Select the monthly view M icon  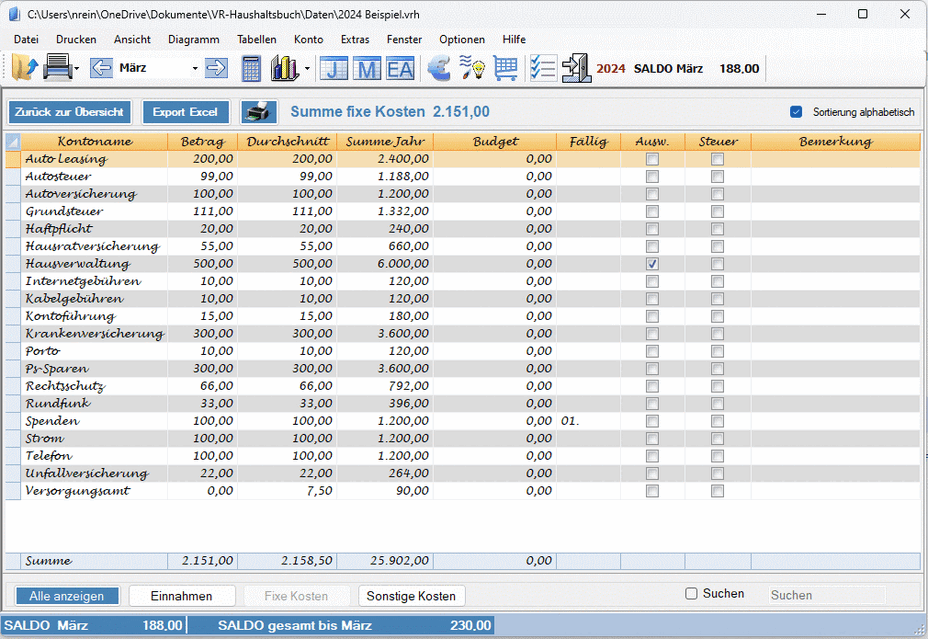(x=367, y=69)
